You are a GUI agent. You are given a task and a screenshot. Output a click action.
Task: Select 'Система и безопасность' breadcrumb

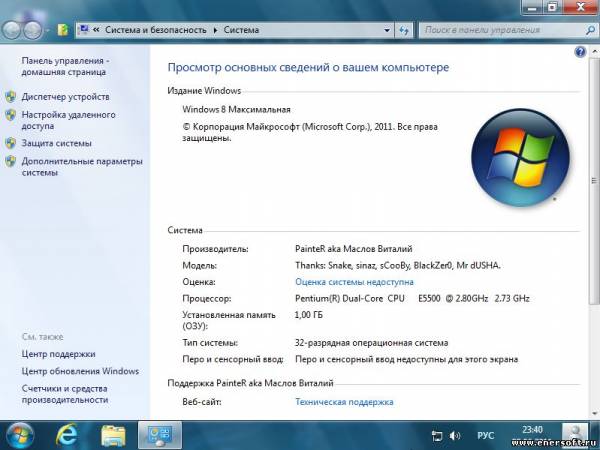(155, 30)
